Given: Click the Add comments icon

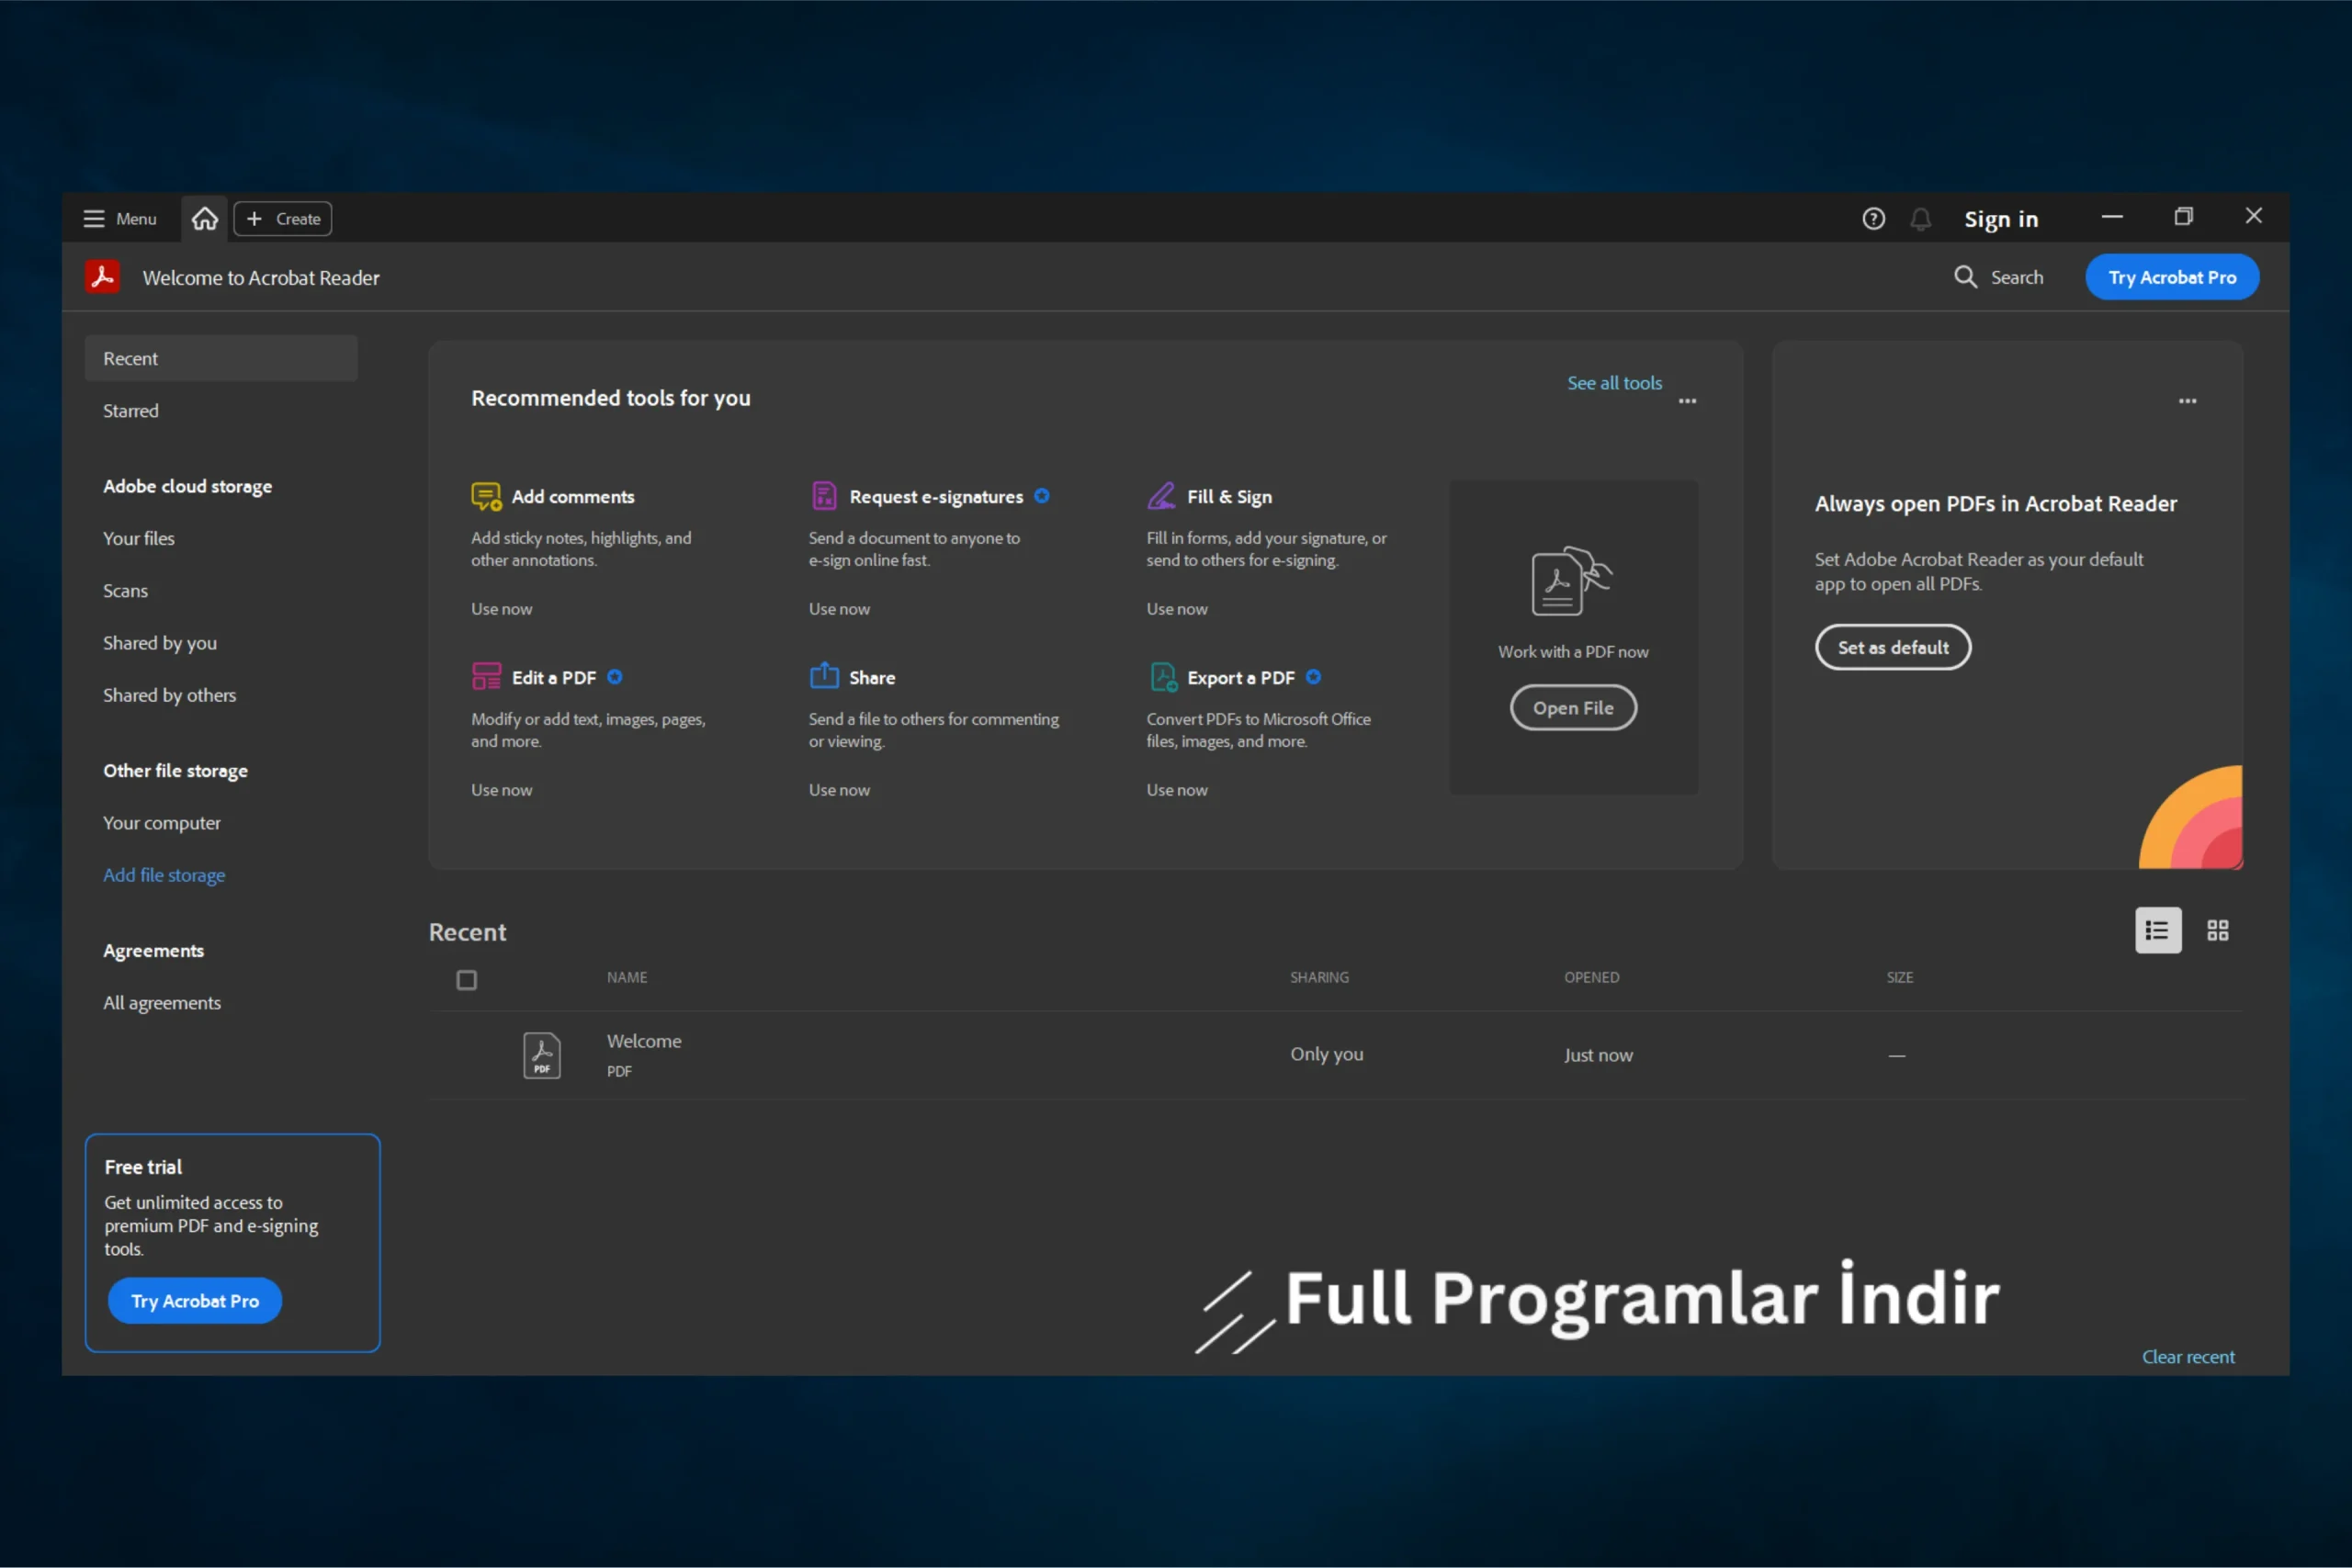Looking at the screenshot, I should [486, 496].
